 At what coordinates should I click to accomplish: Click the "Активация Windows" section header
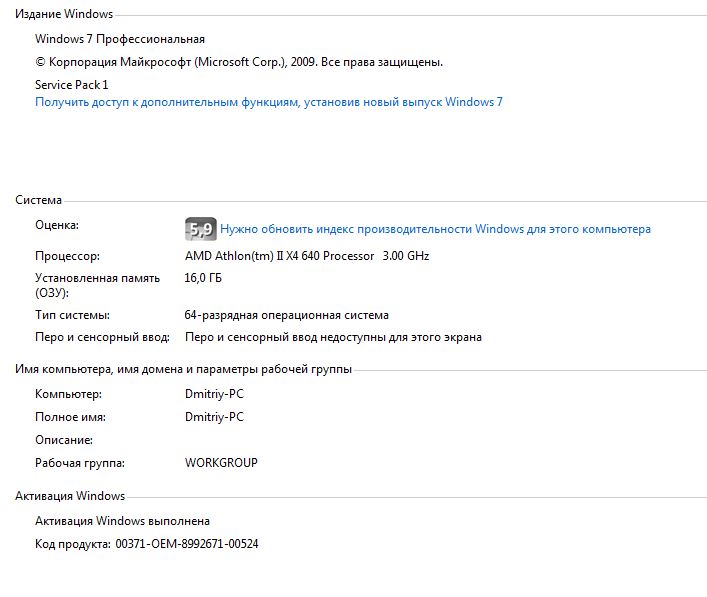(x=70, y=496)
